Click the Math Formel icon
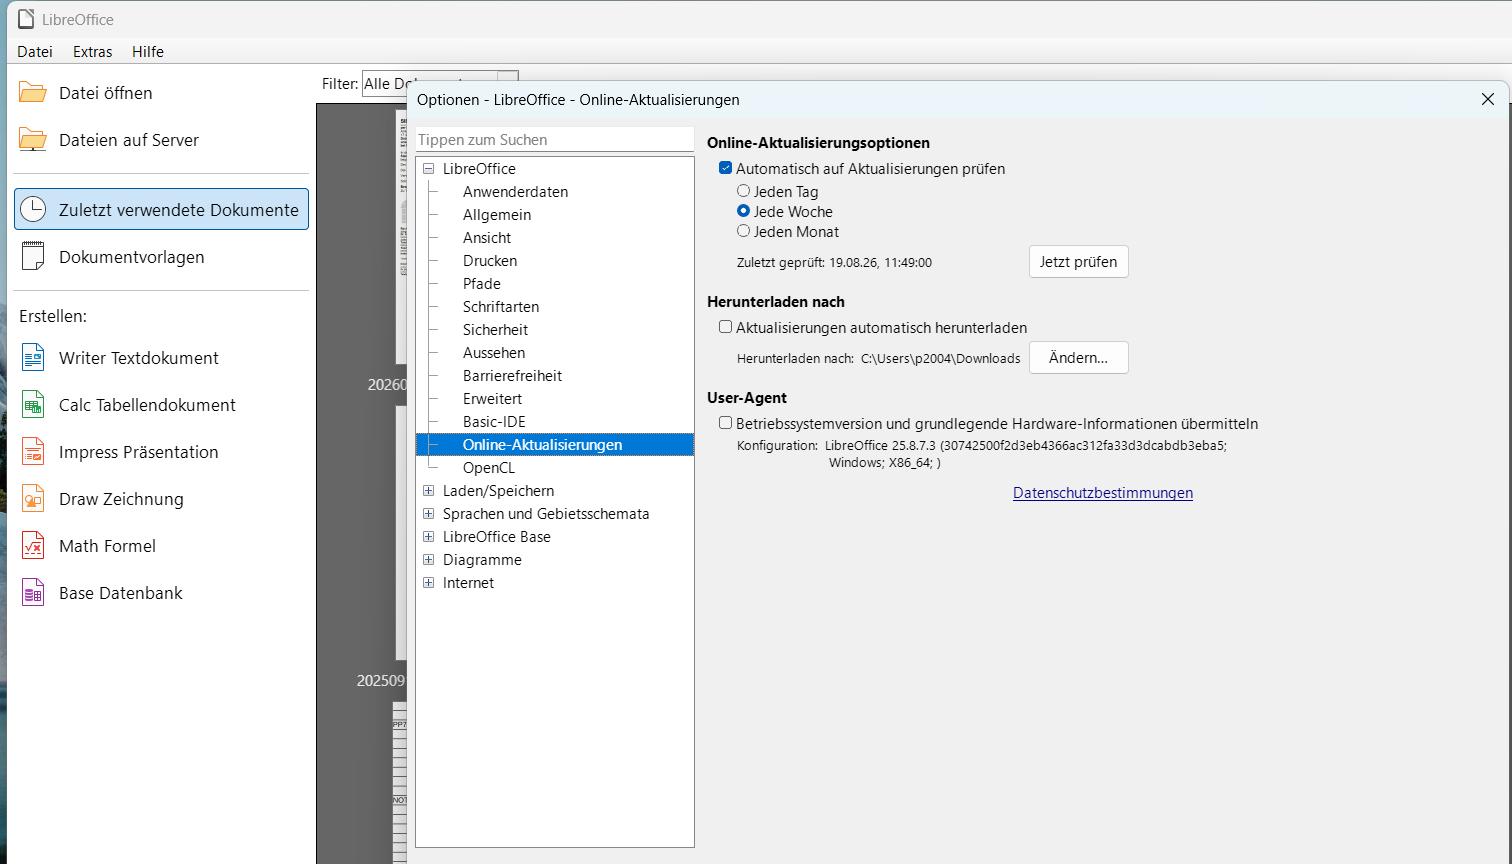 click(x=33, y=545)
